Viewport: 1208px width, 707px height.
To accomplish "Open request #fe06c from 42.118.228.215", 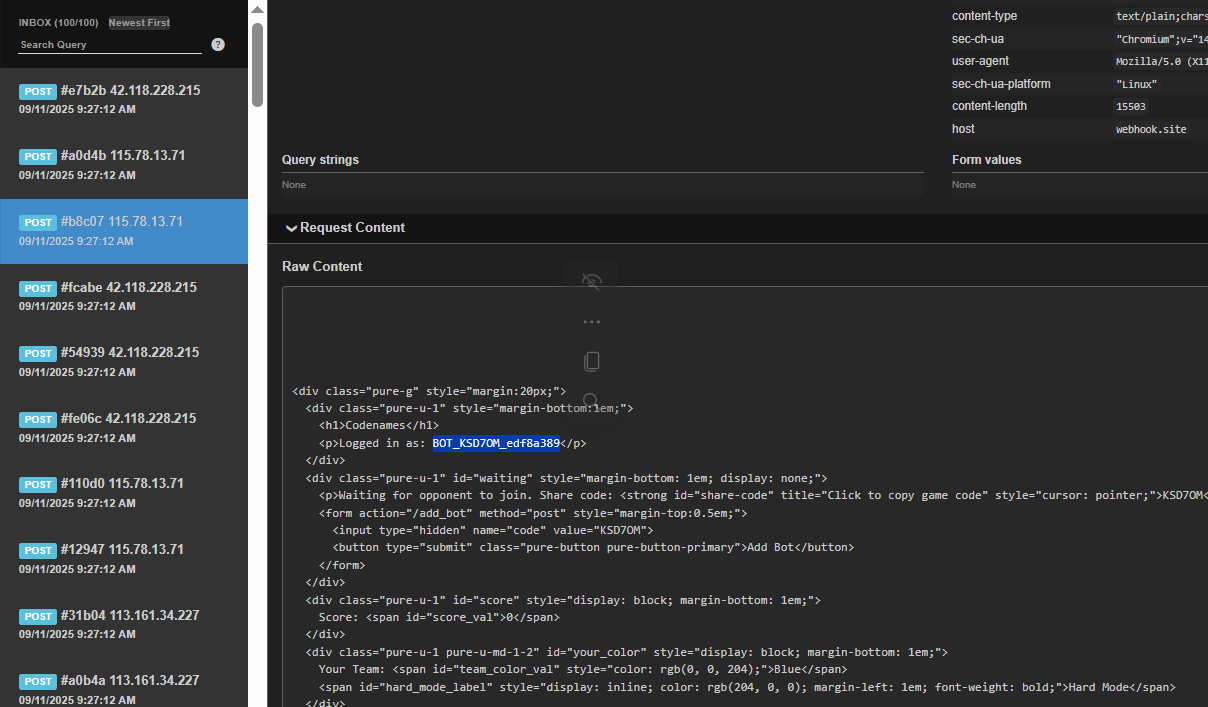I will pyautogui.click(x=124, y=427).
